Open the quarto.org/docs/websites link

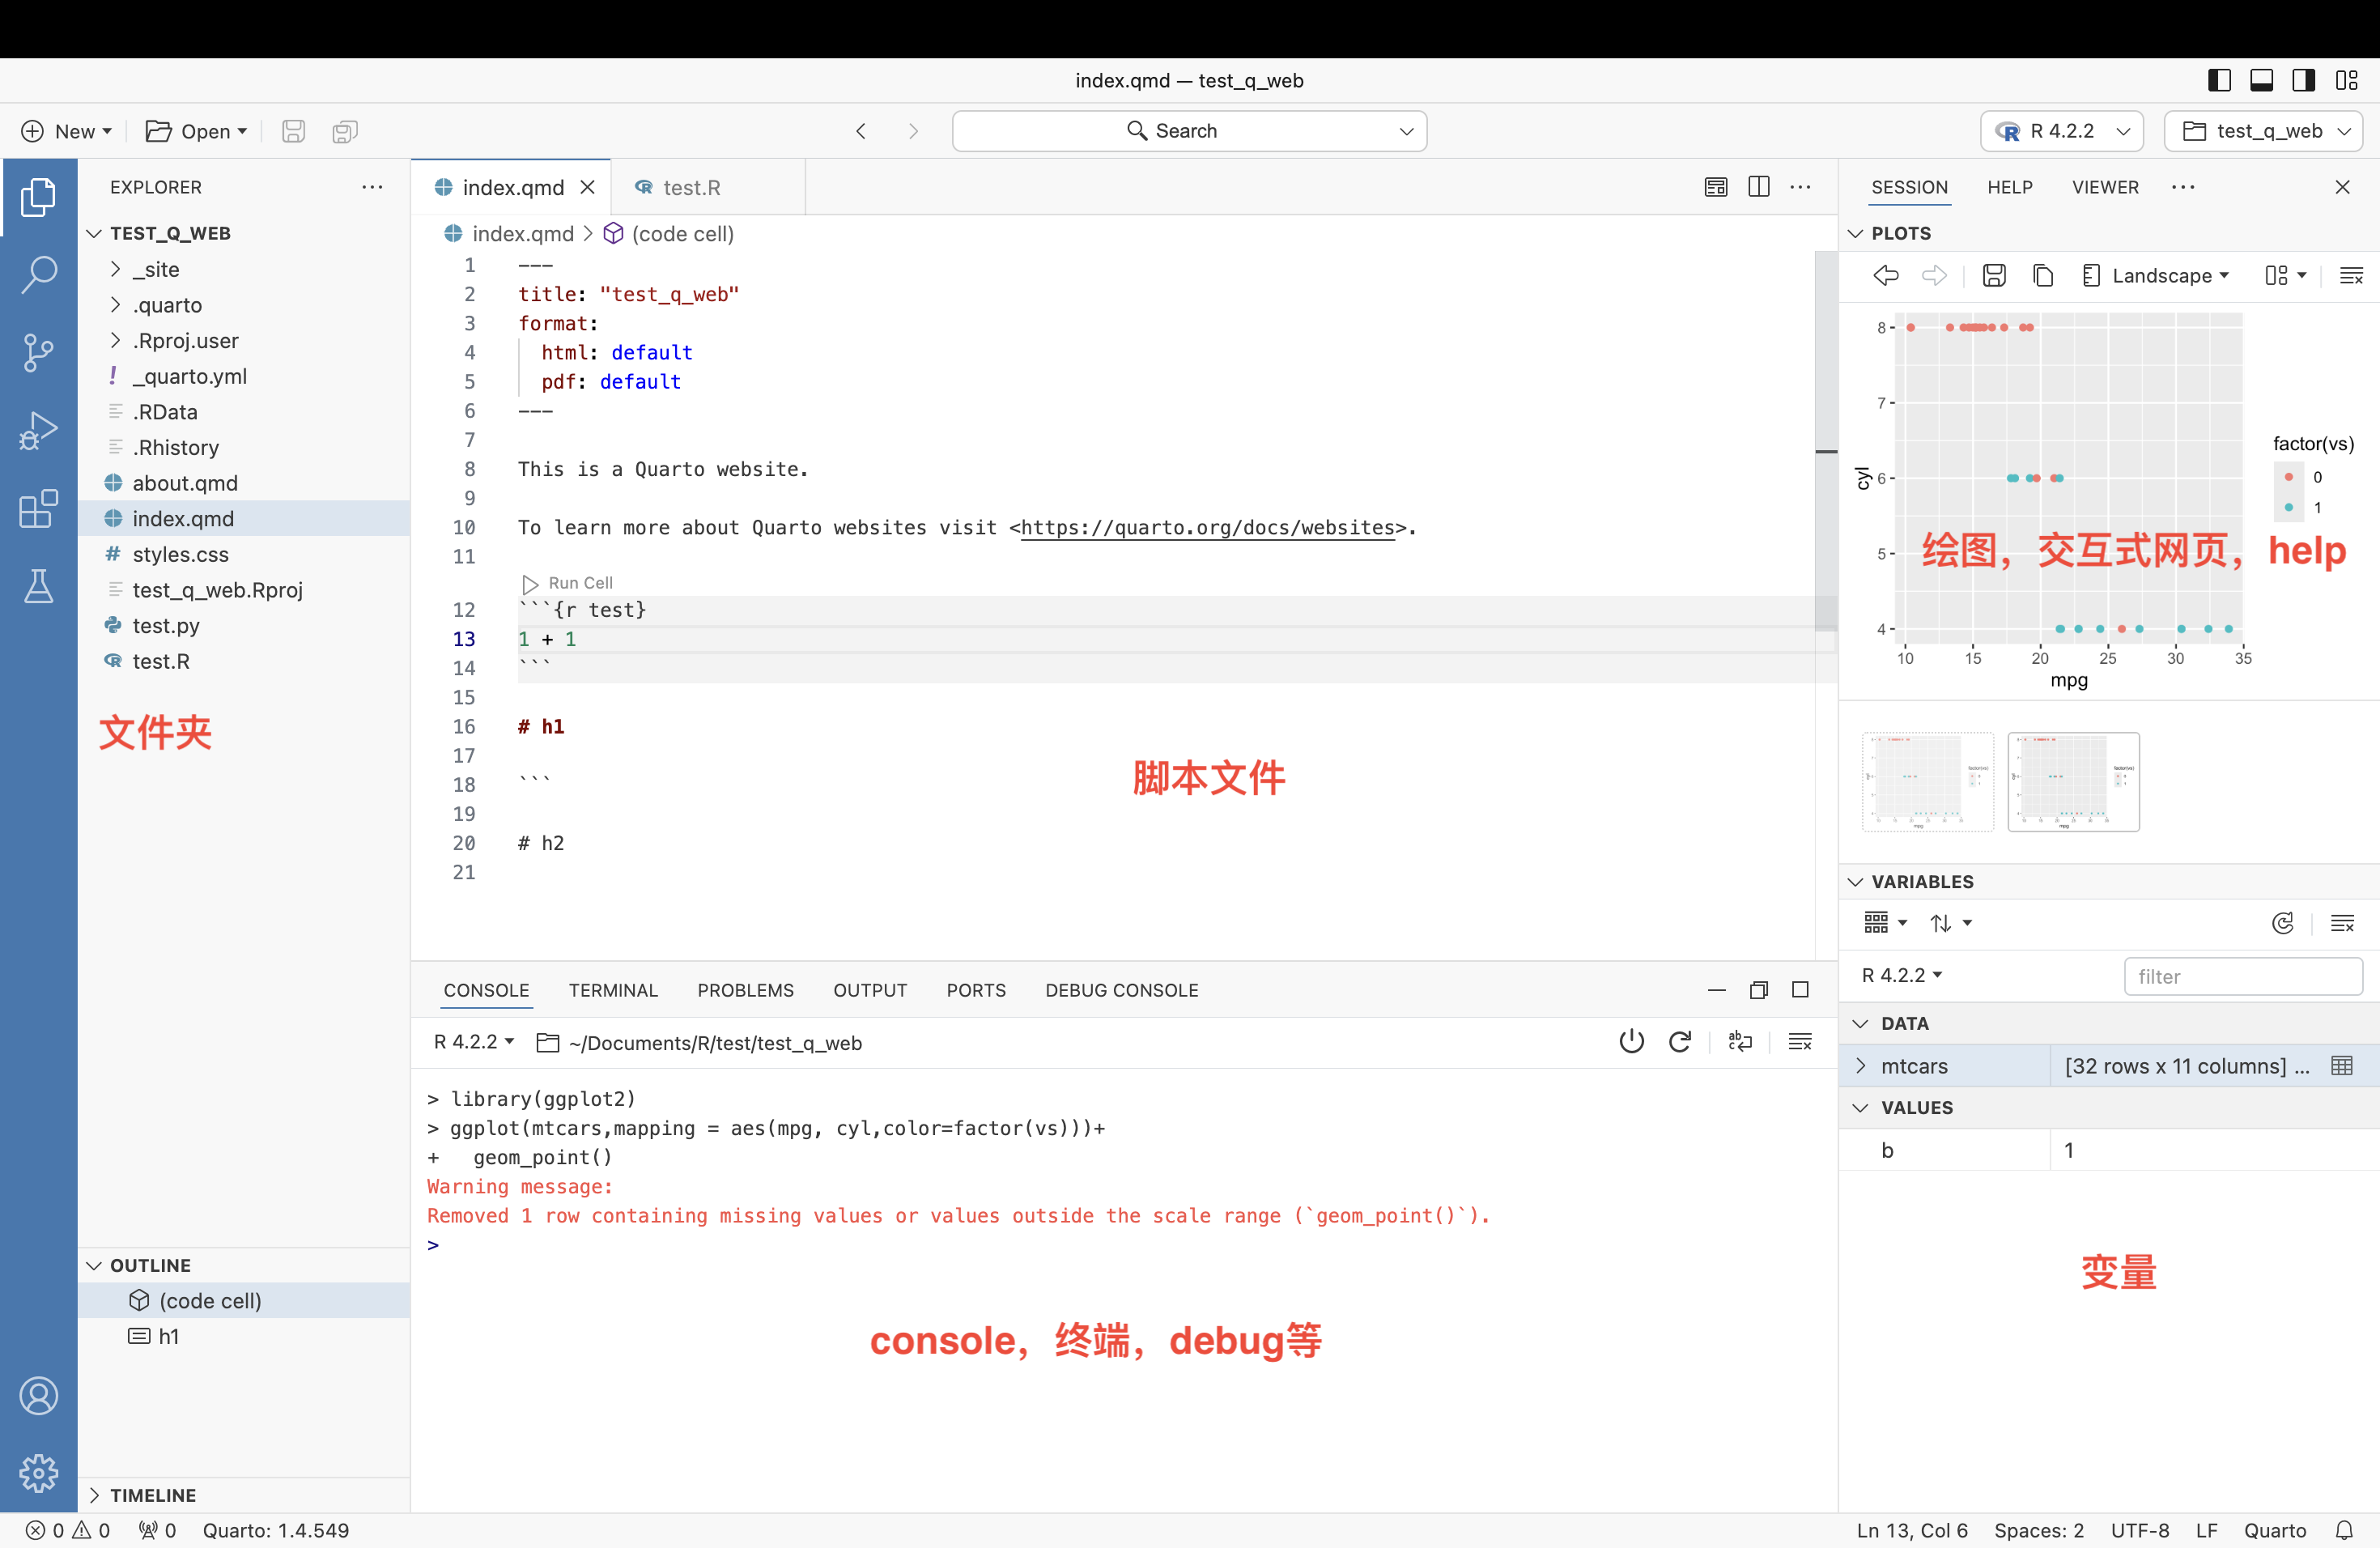[x=1208, y=527]
